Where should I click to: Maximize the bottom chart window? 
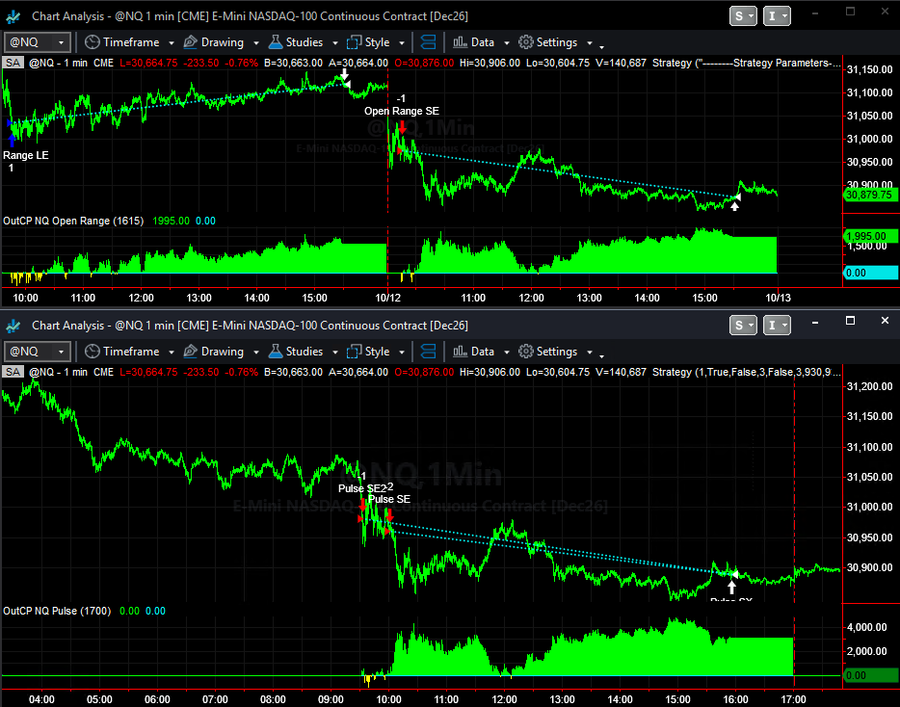tap(850, 320)
